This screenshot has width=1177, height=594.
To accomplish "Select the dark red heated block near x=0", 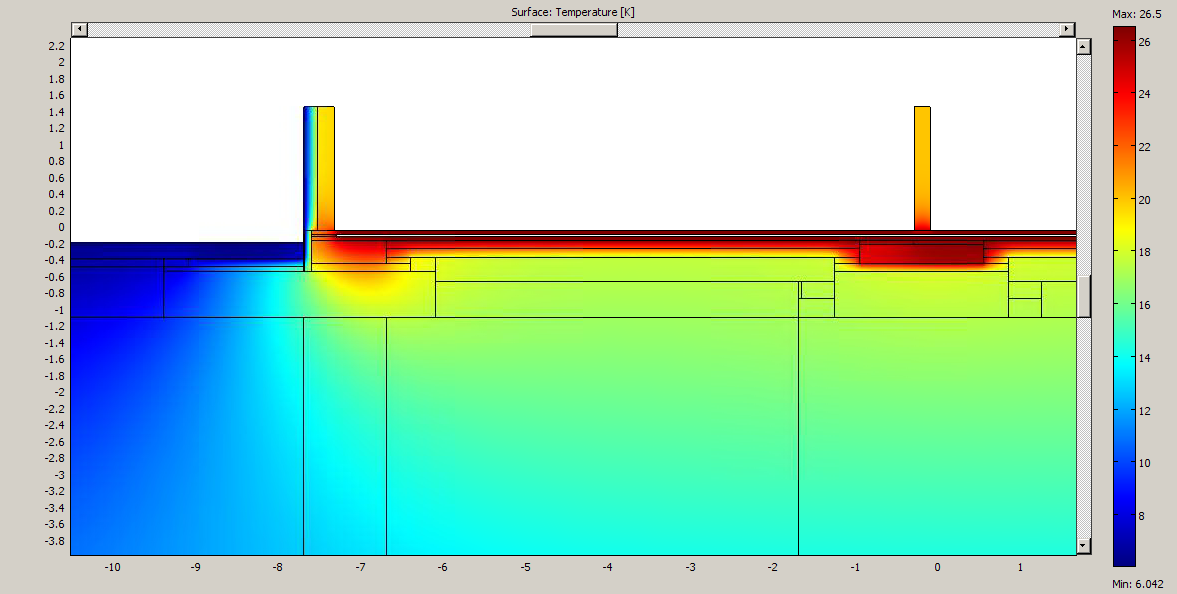I will pos(921,254).
